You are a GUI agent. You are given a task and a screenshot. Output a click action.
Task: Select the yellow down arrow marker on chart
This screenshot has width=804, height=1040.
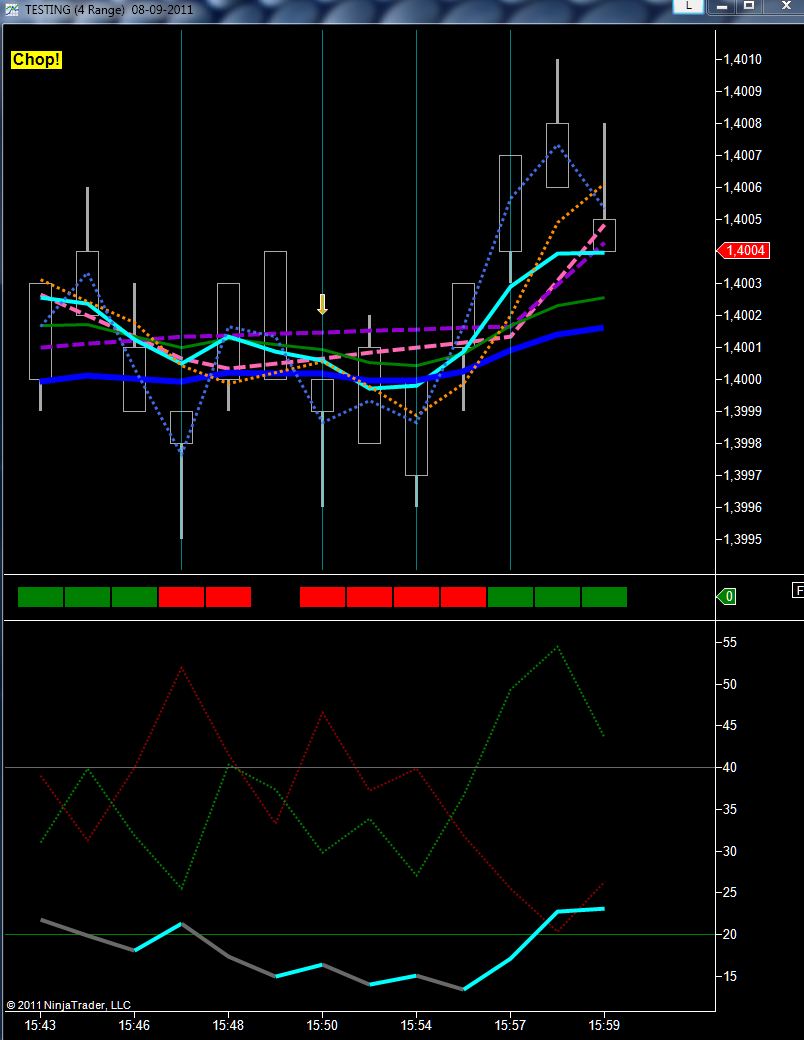pyautogui.click(x=322, y=304)
